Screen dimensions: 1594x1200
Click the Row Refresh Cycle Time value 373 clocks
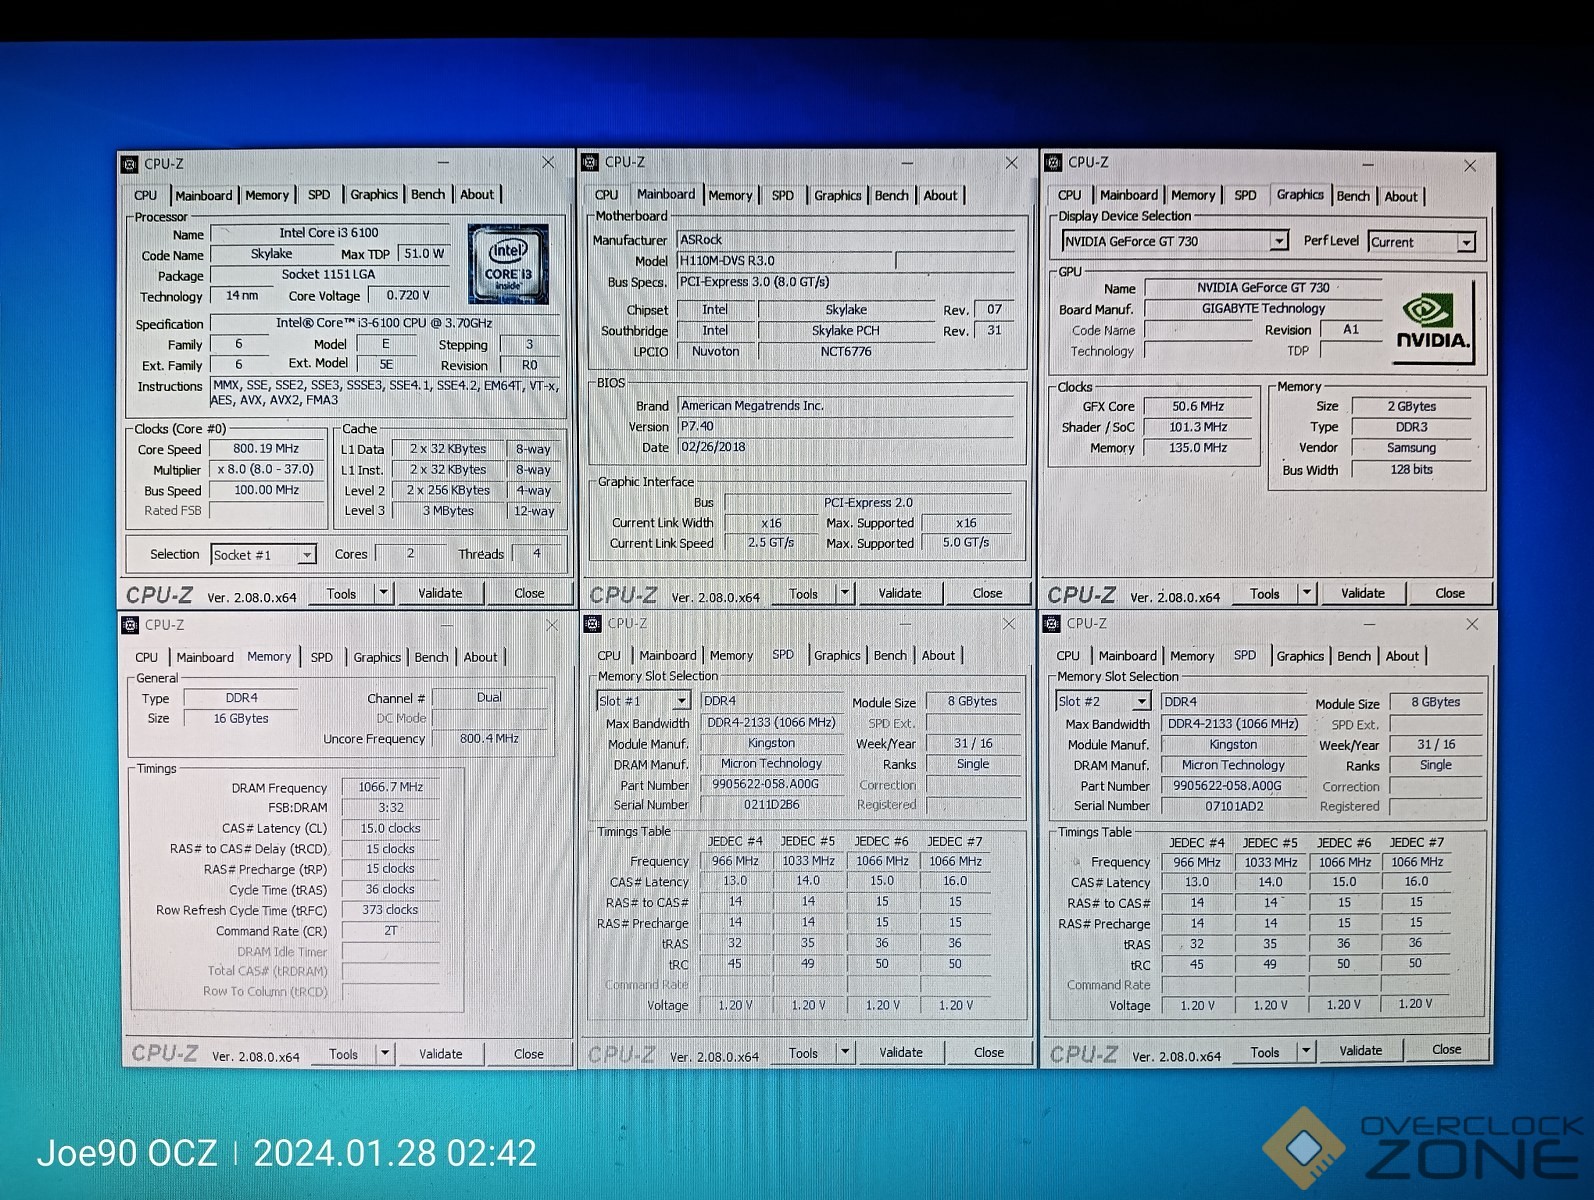tap(390, 910)
